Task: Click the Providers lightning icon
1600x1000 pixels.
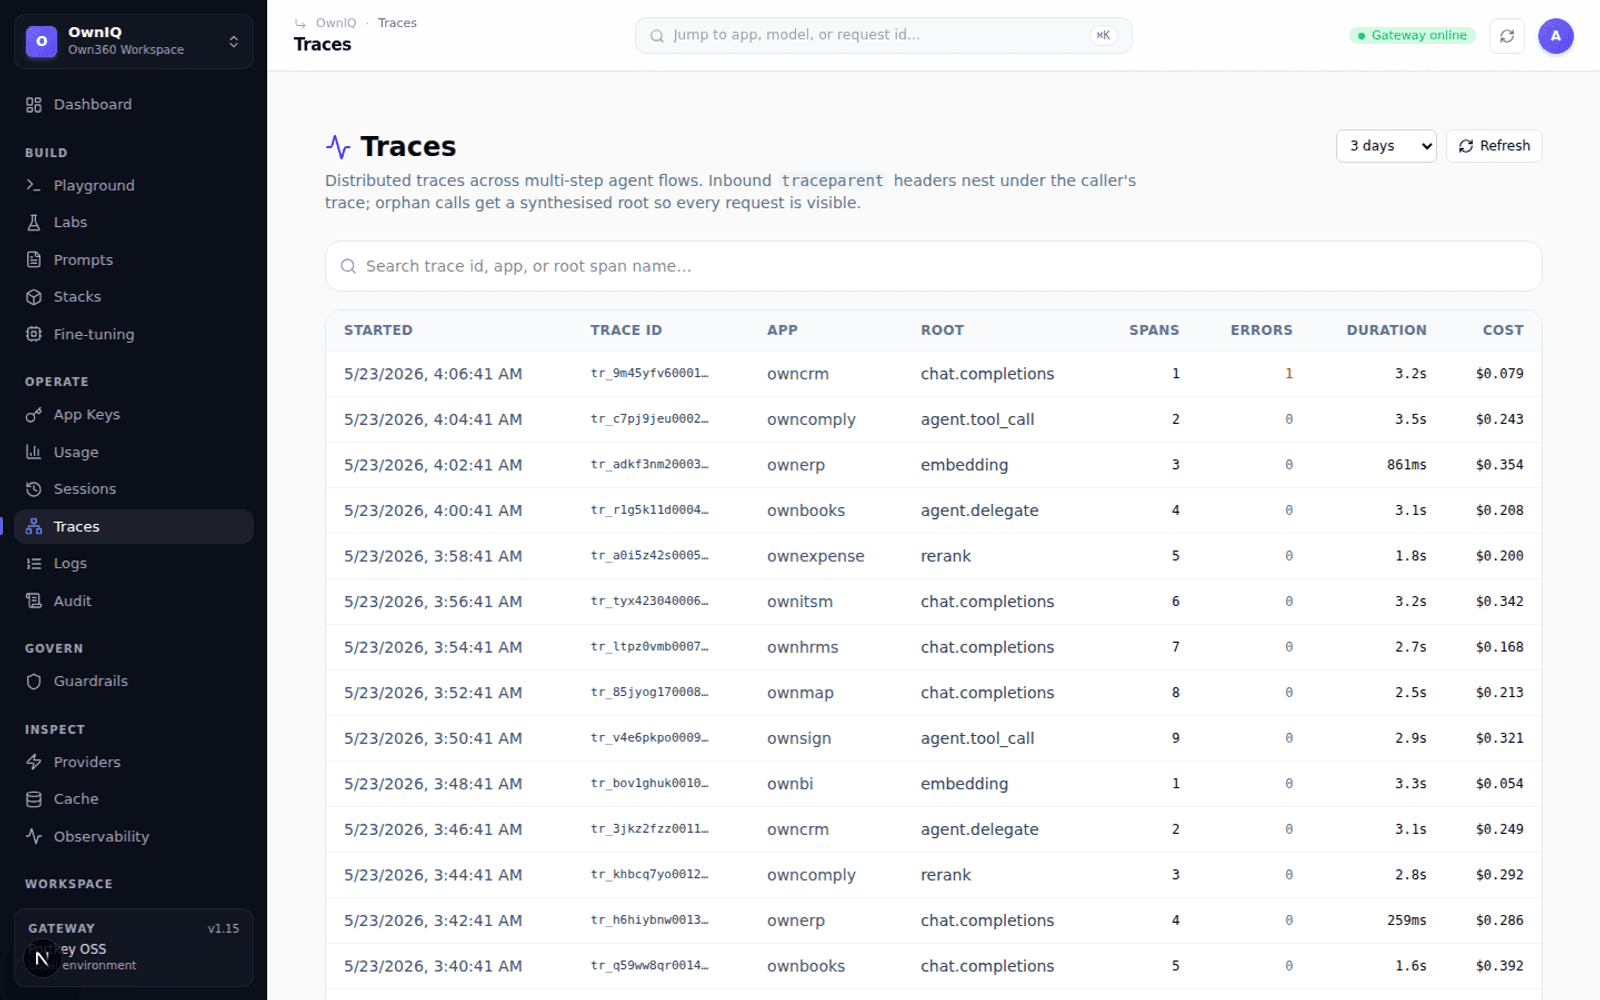Action: click(x=34, y=762)
